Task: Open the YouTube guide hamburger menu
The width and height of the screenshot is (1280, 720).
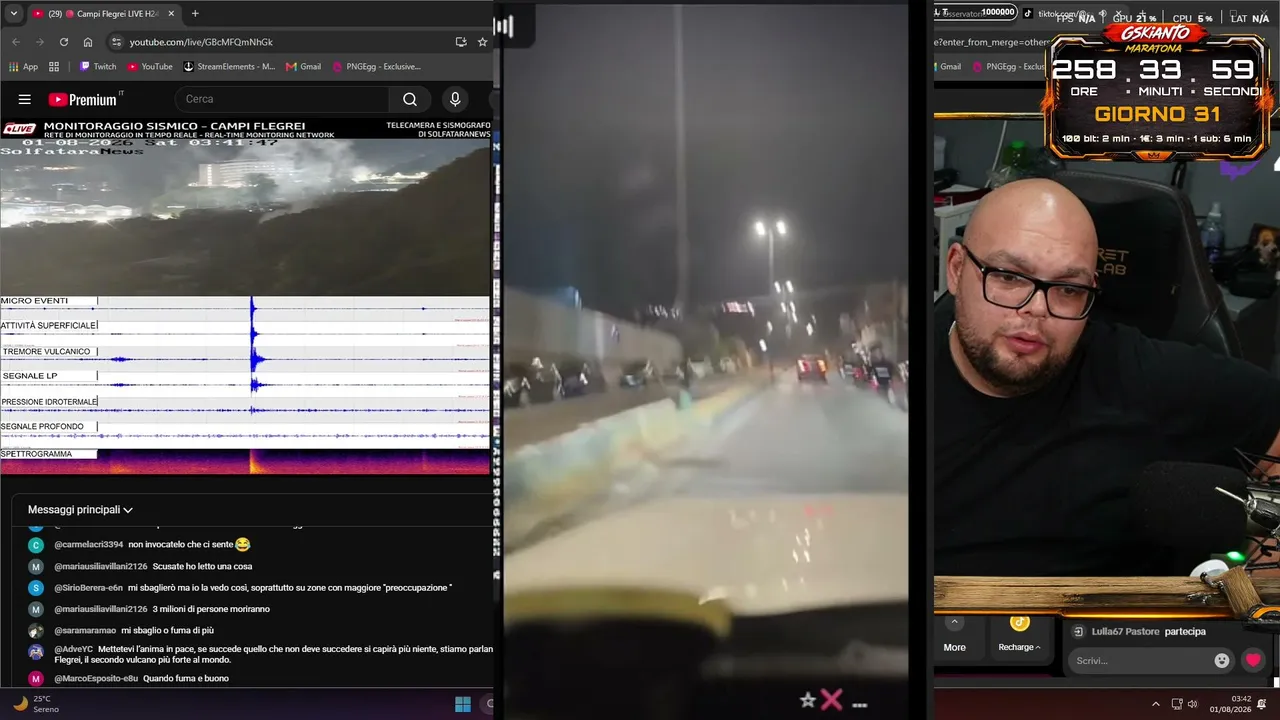Action: pyautogui.click(x=25, y=99)
